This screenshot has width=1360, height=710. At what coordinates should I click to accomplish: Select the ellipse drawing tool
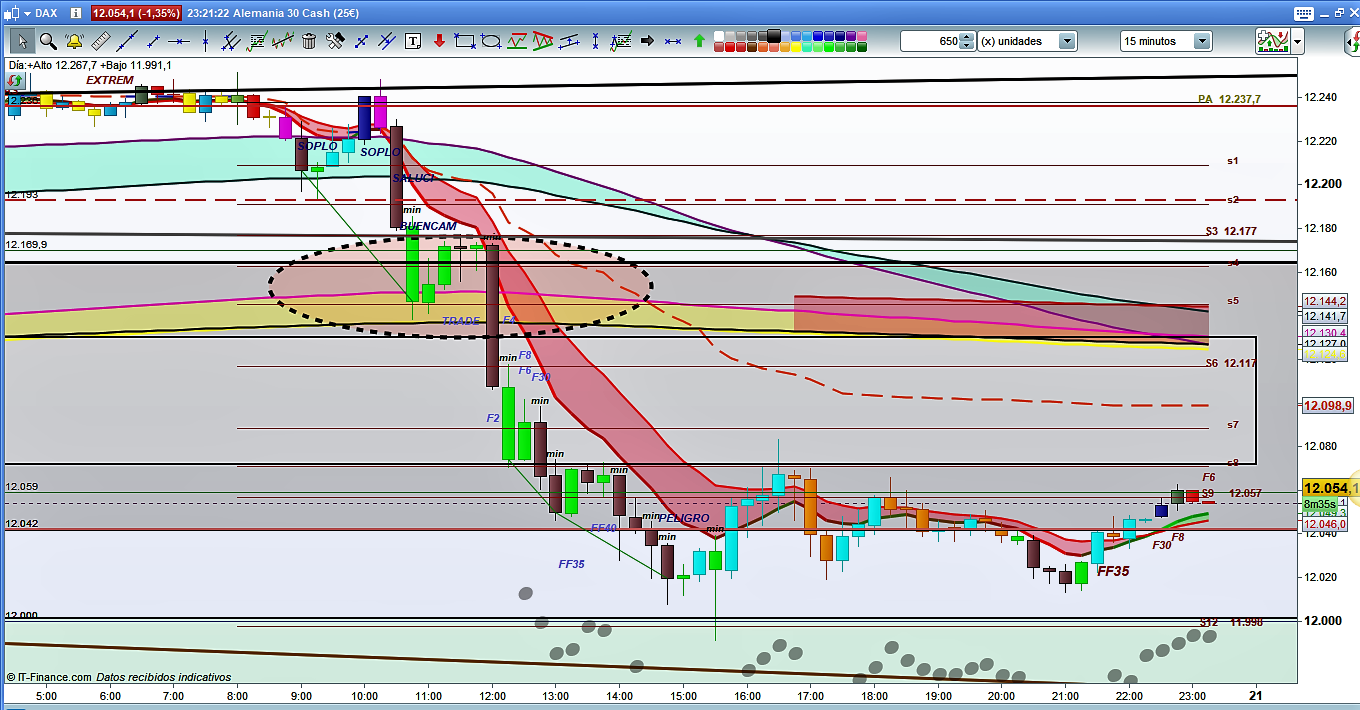click(x=491, y=41)
